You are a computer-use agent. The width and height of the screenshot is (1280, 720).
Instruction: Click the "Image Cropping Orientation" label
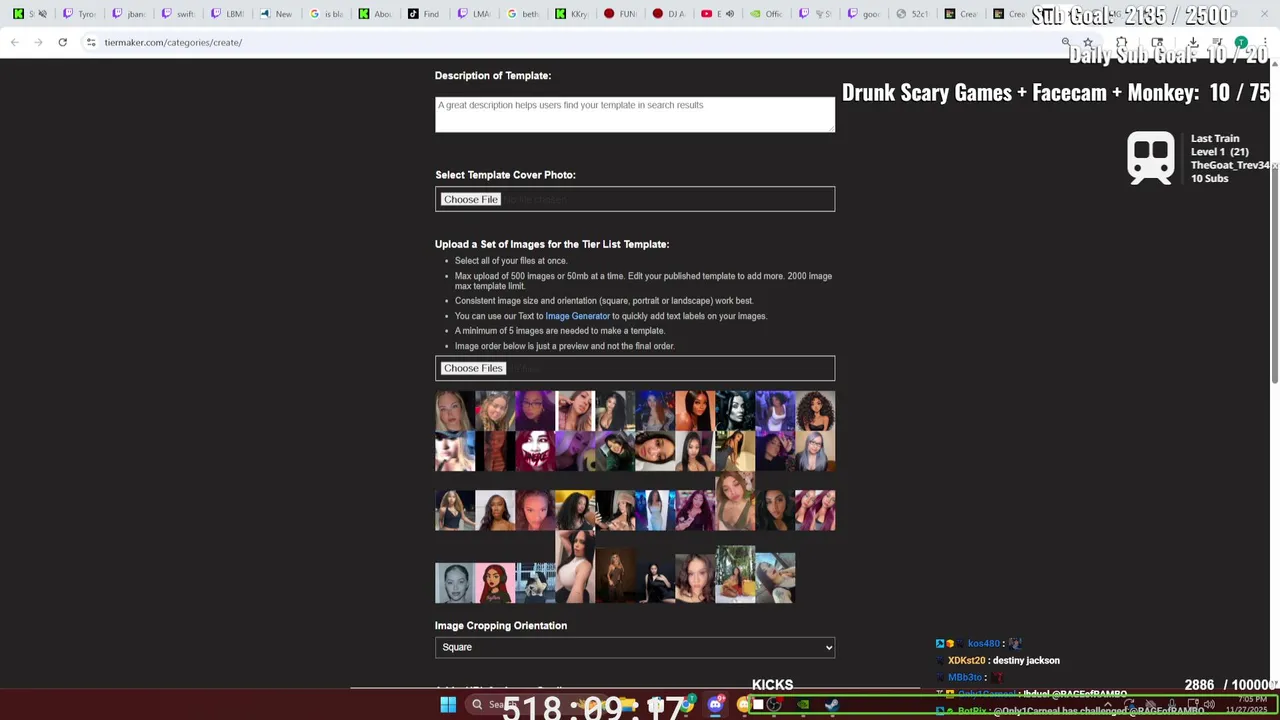point(501,626)
